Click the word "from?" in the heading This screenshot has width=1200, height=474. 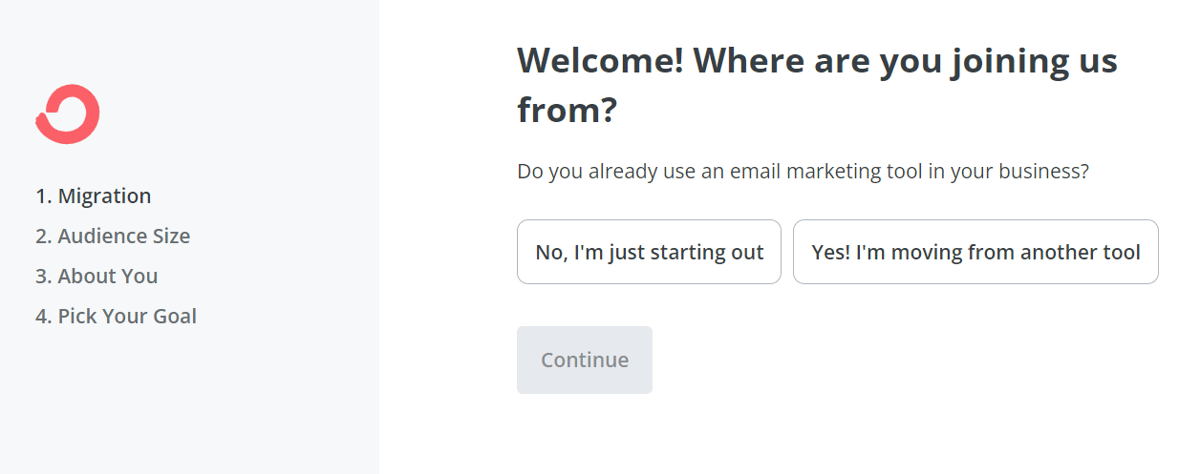click(x=566, y=110)
